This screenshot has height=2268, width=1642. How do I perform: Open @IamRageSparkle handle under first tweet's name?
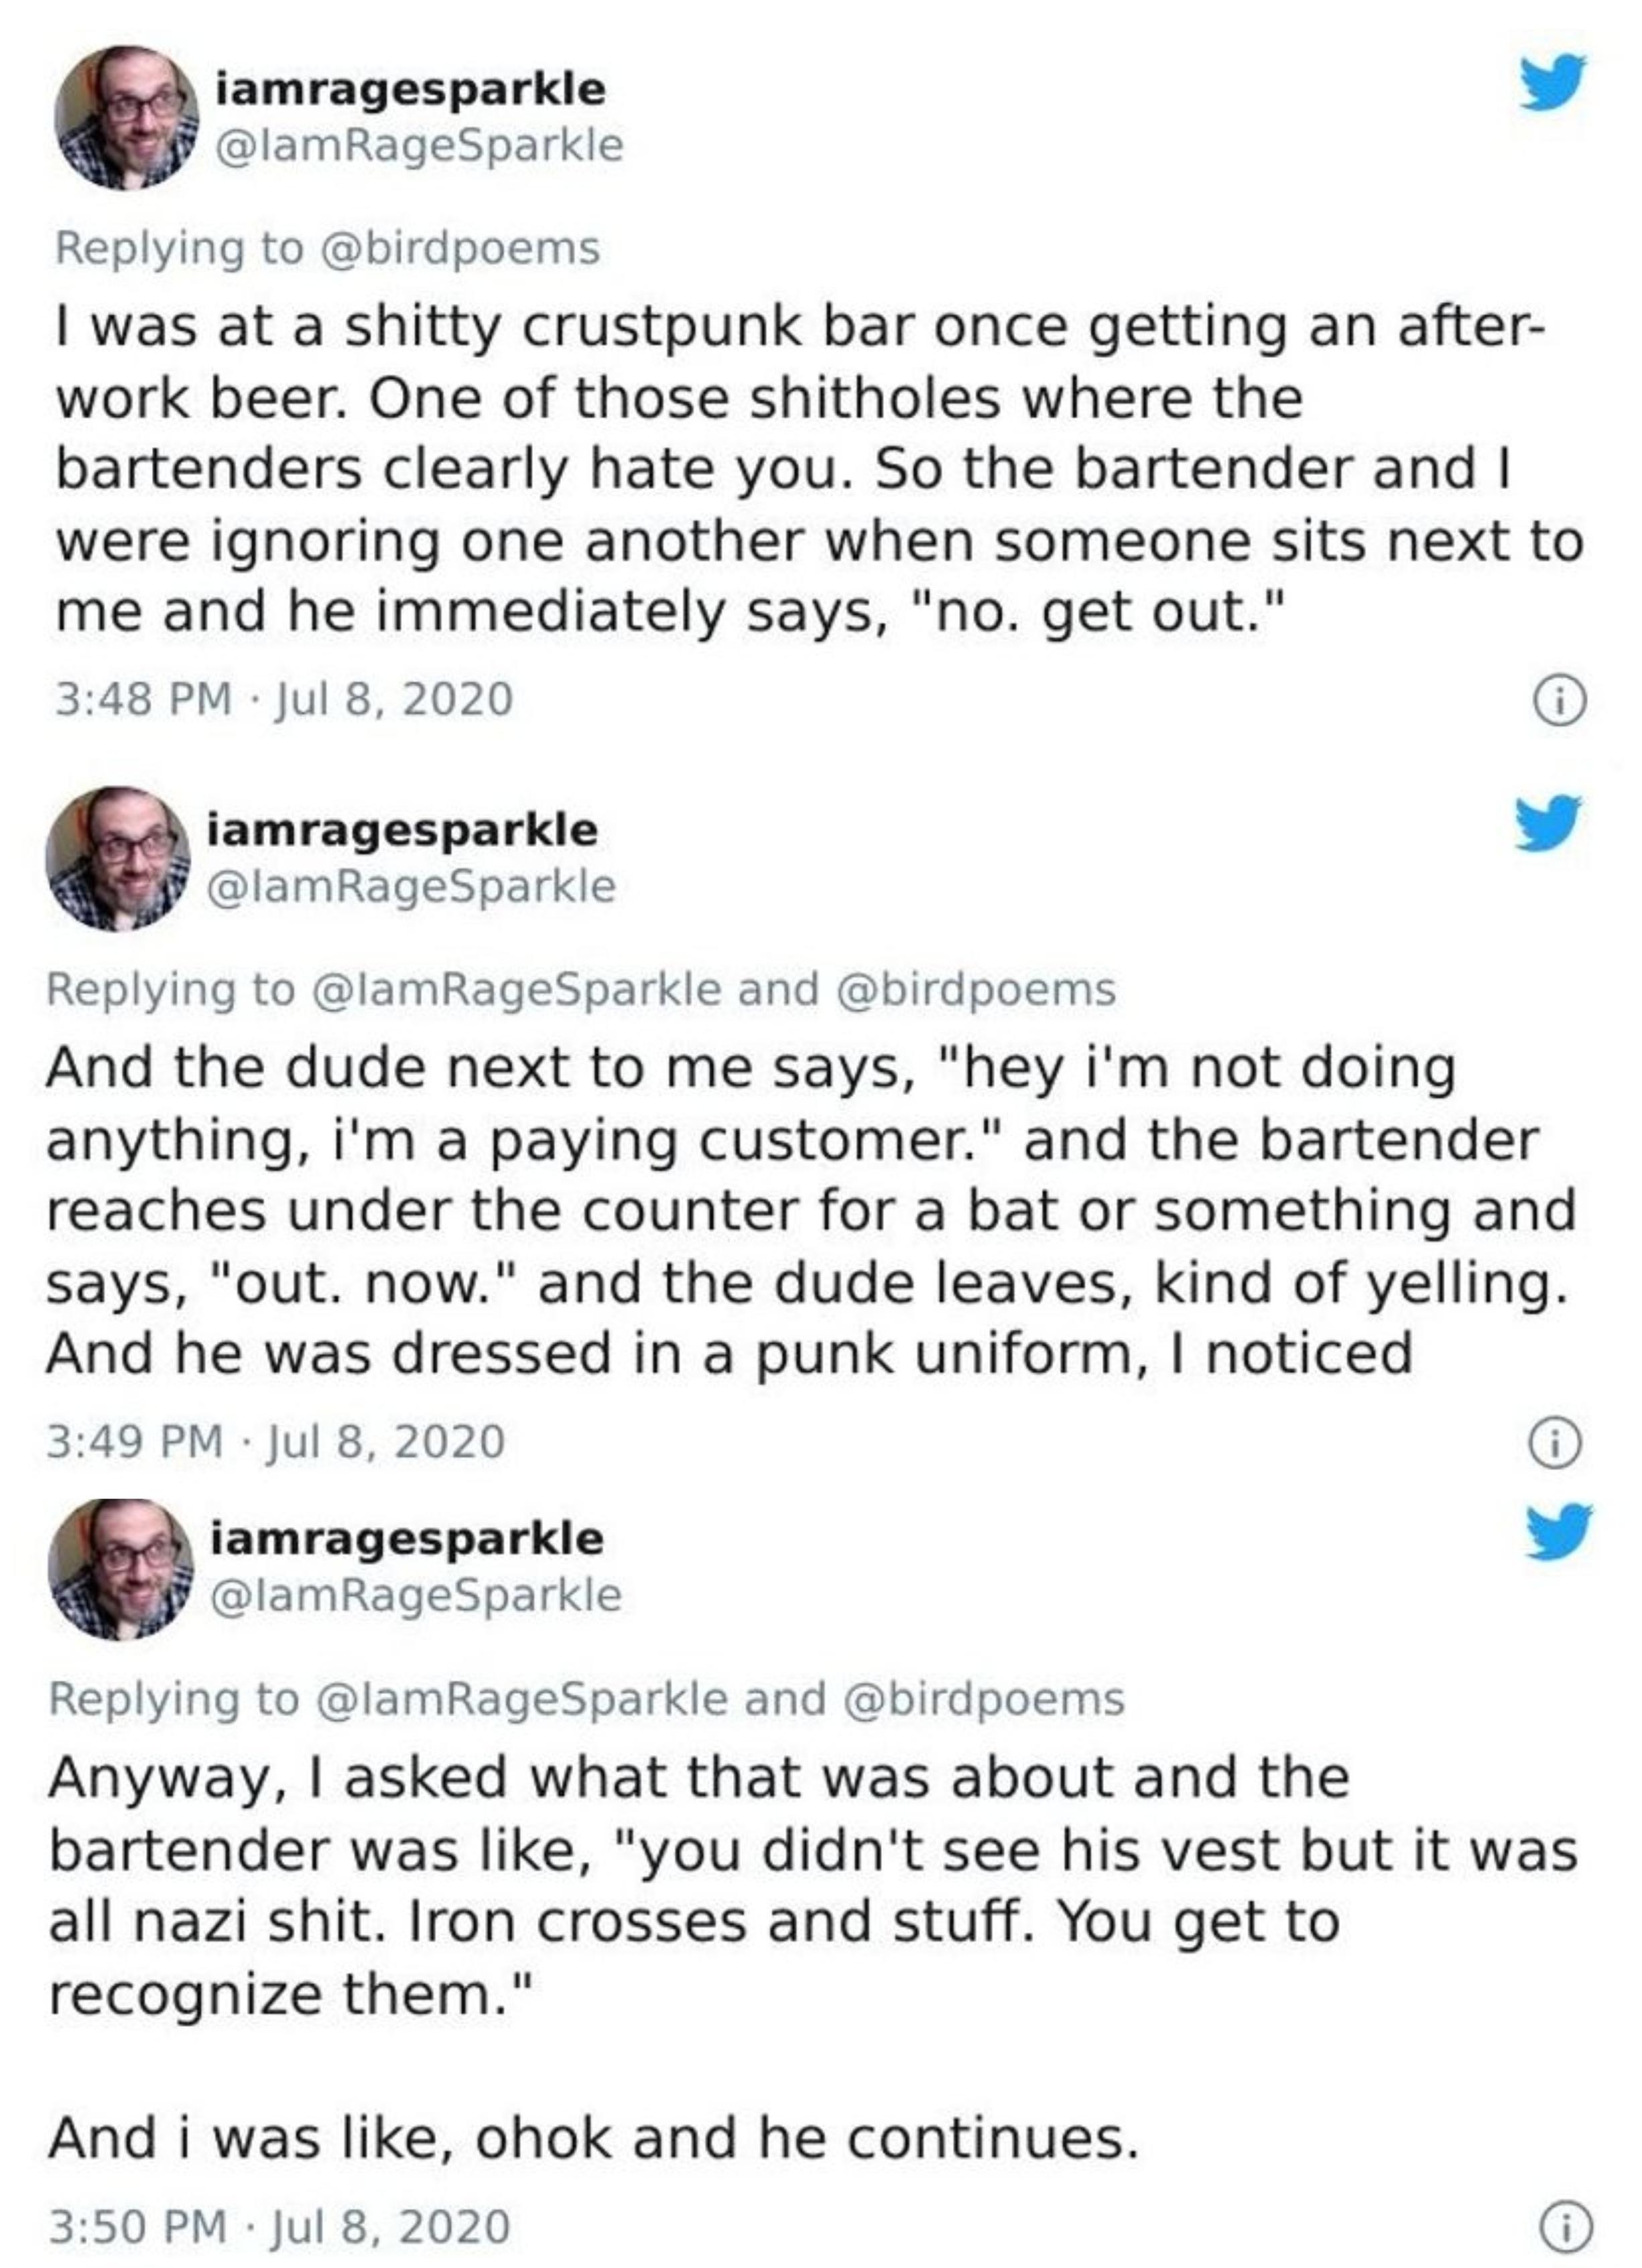coord(419,145)
